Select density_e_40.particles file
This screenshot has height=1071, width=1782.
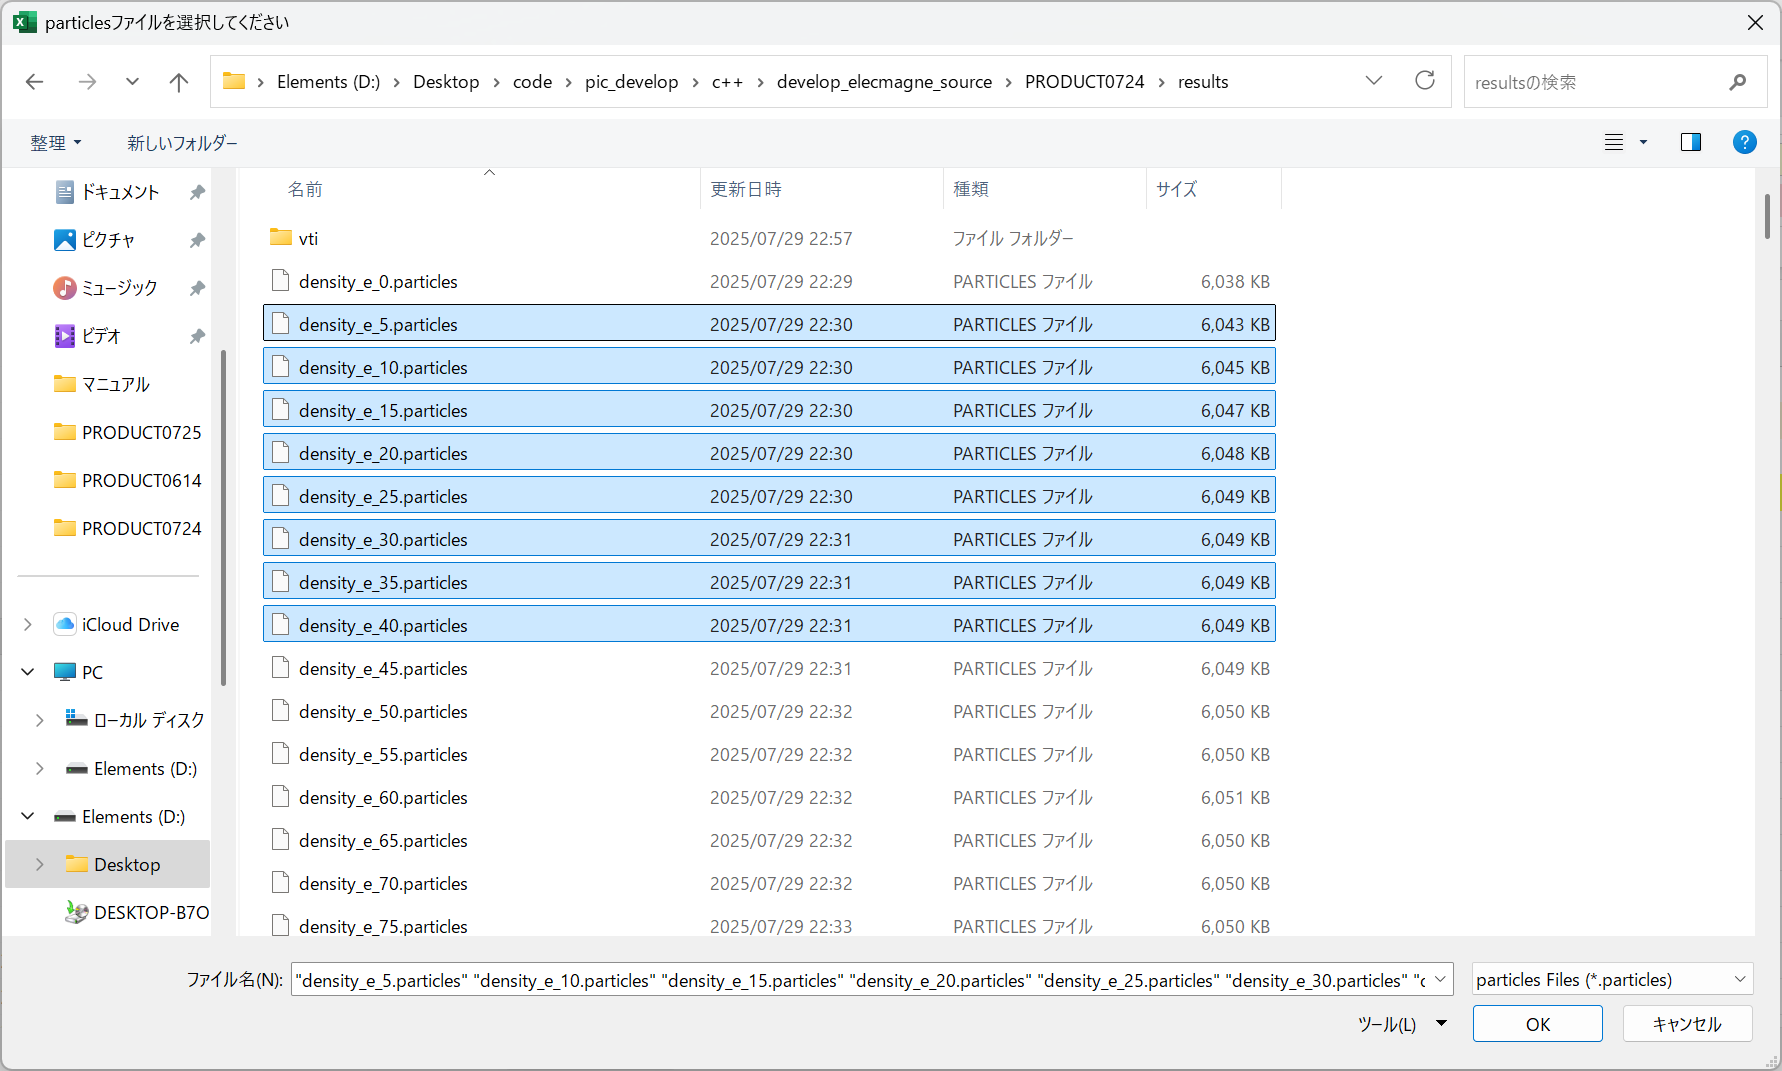pos(769,625)
